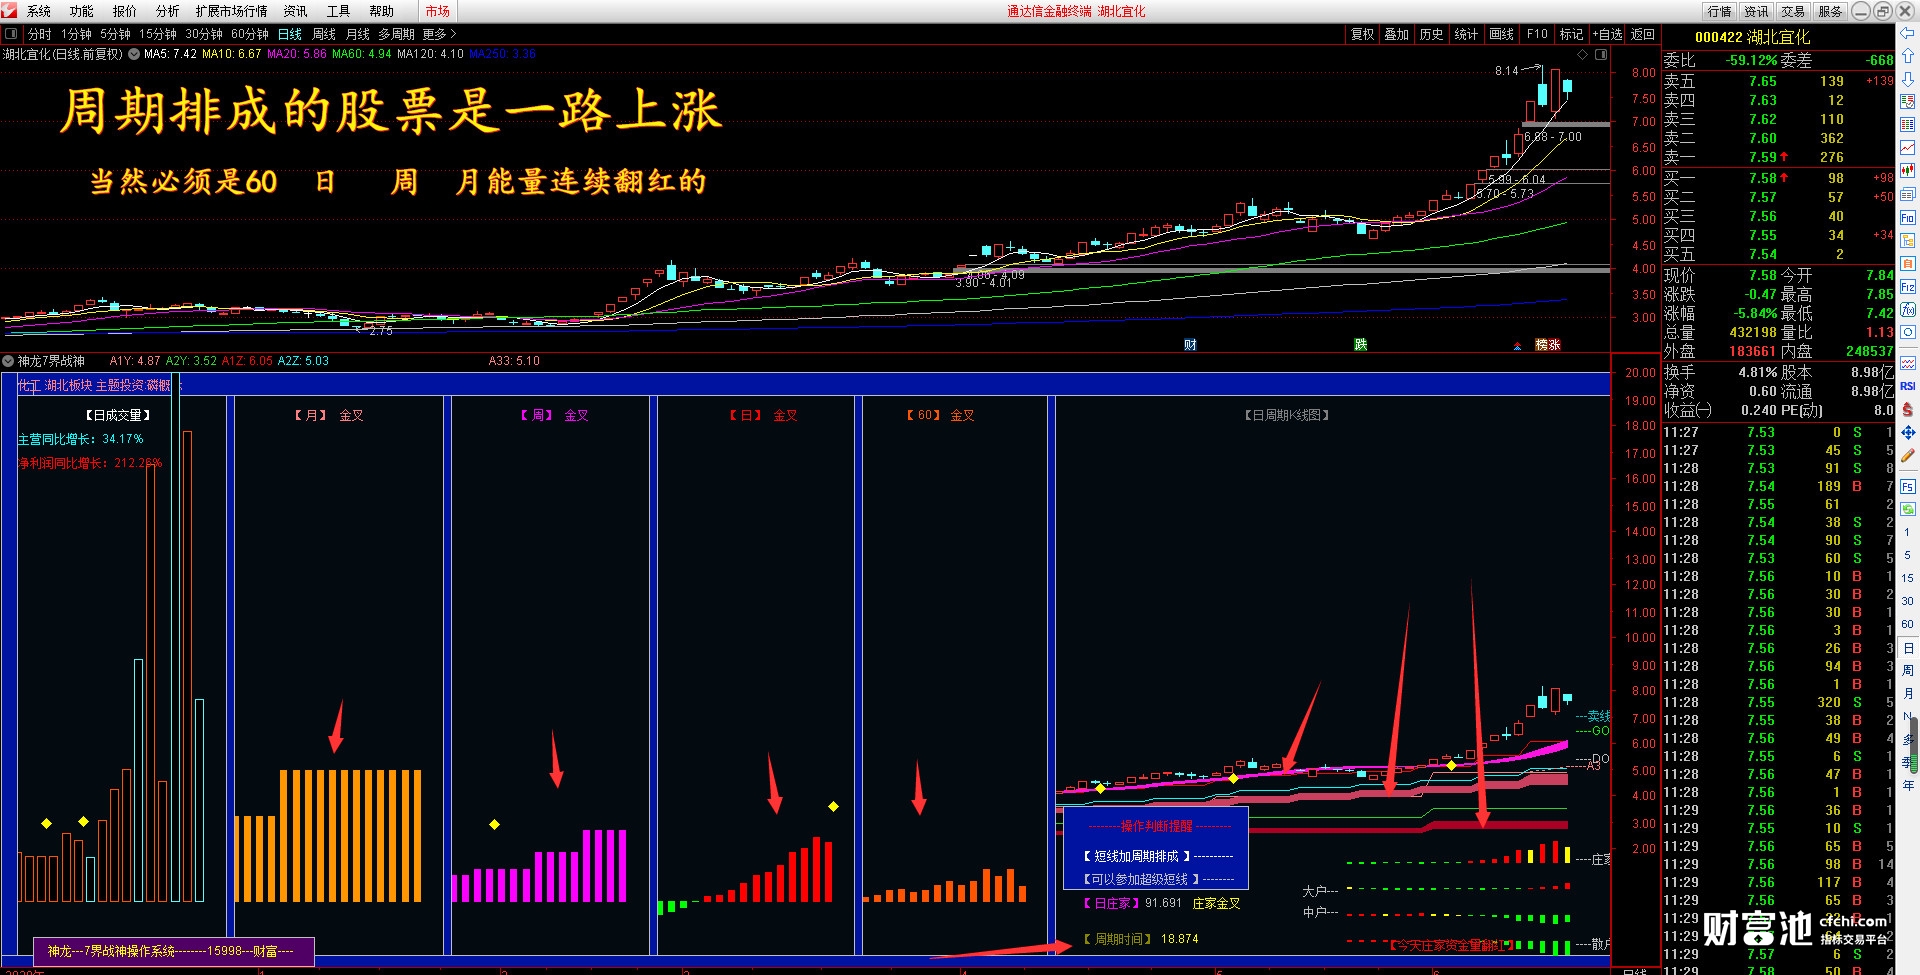Open the 系统 menu
This screenshot has height=975, width=1920.
click(x=39, y=11)
